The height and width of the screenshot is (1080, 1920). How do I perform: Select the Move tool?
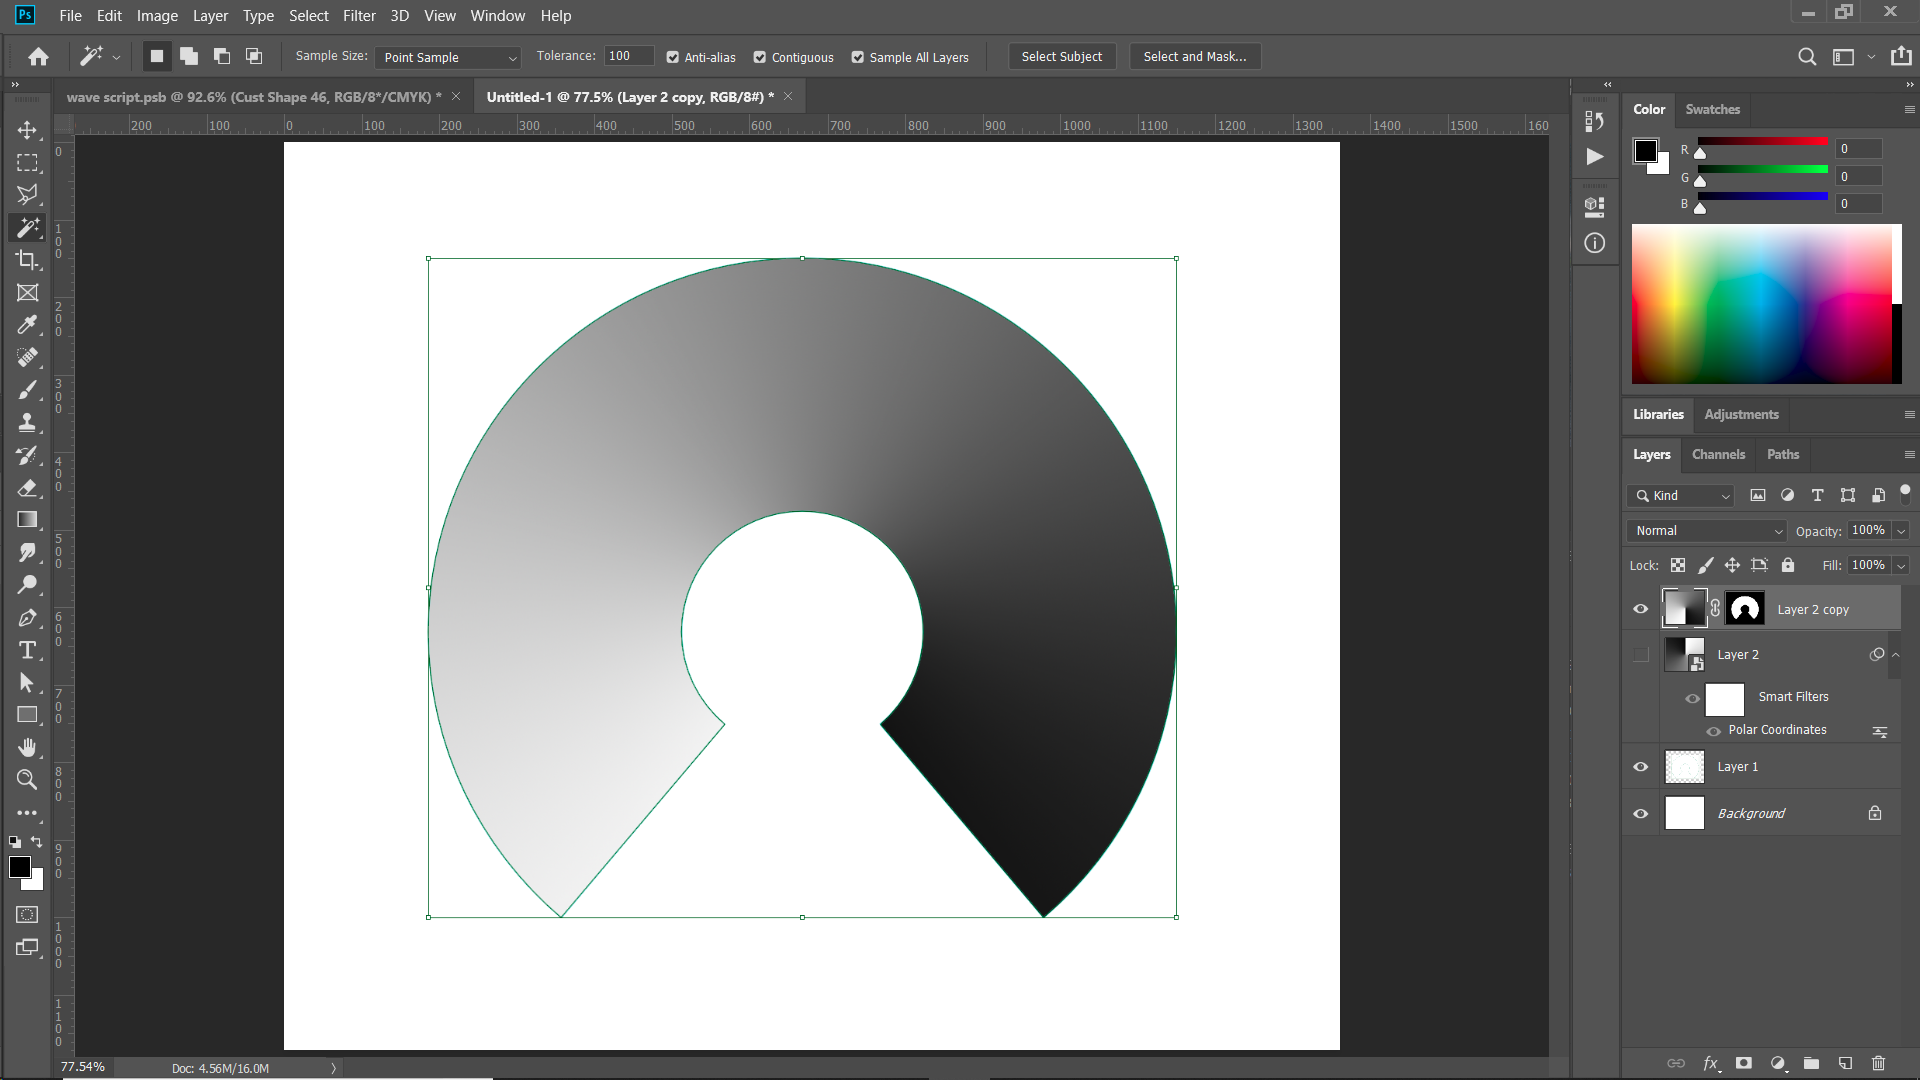pyautogui.click(x=28, y=129)
